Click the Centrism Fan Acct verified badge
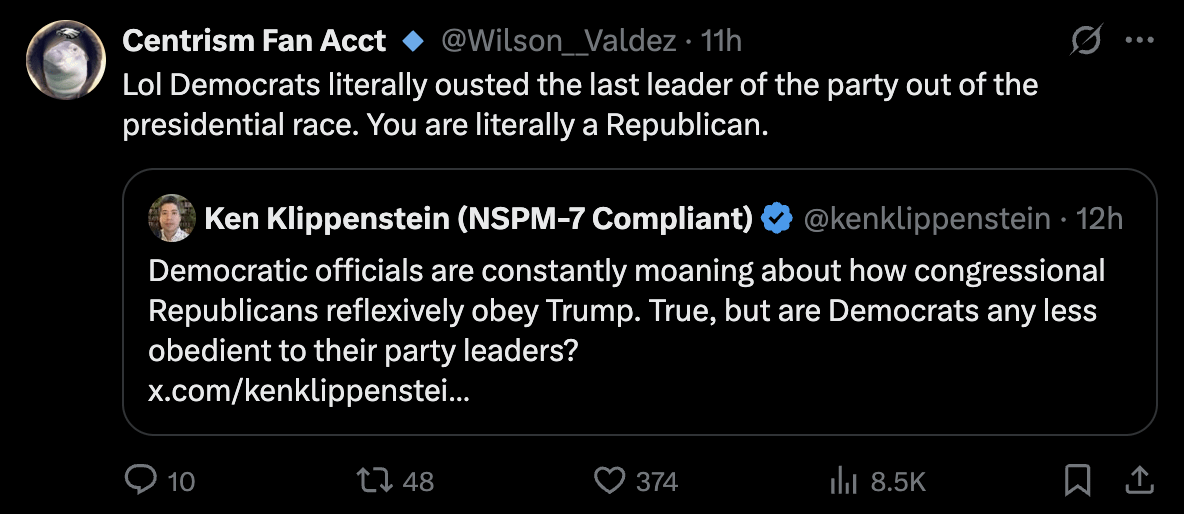 click(x=411, y=41)
